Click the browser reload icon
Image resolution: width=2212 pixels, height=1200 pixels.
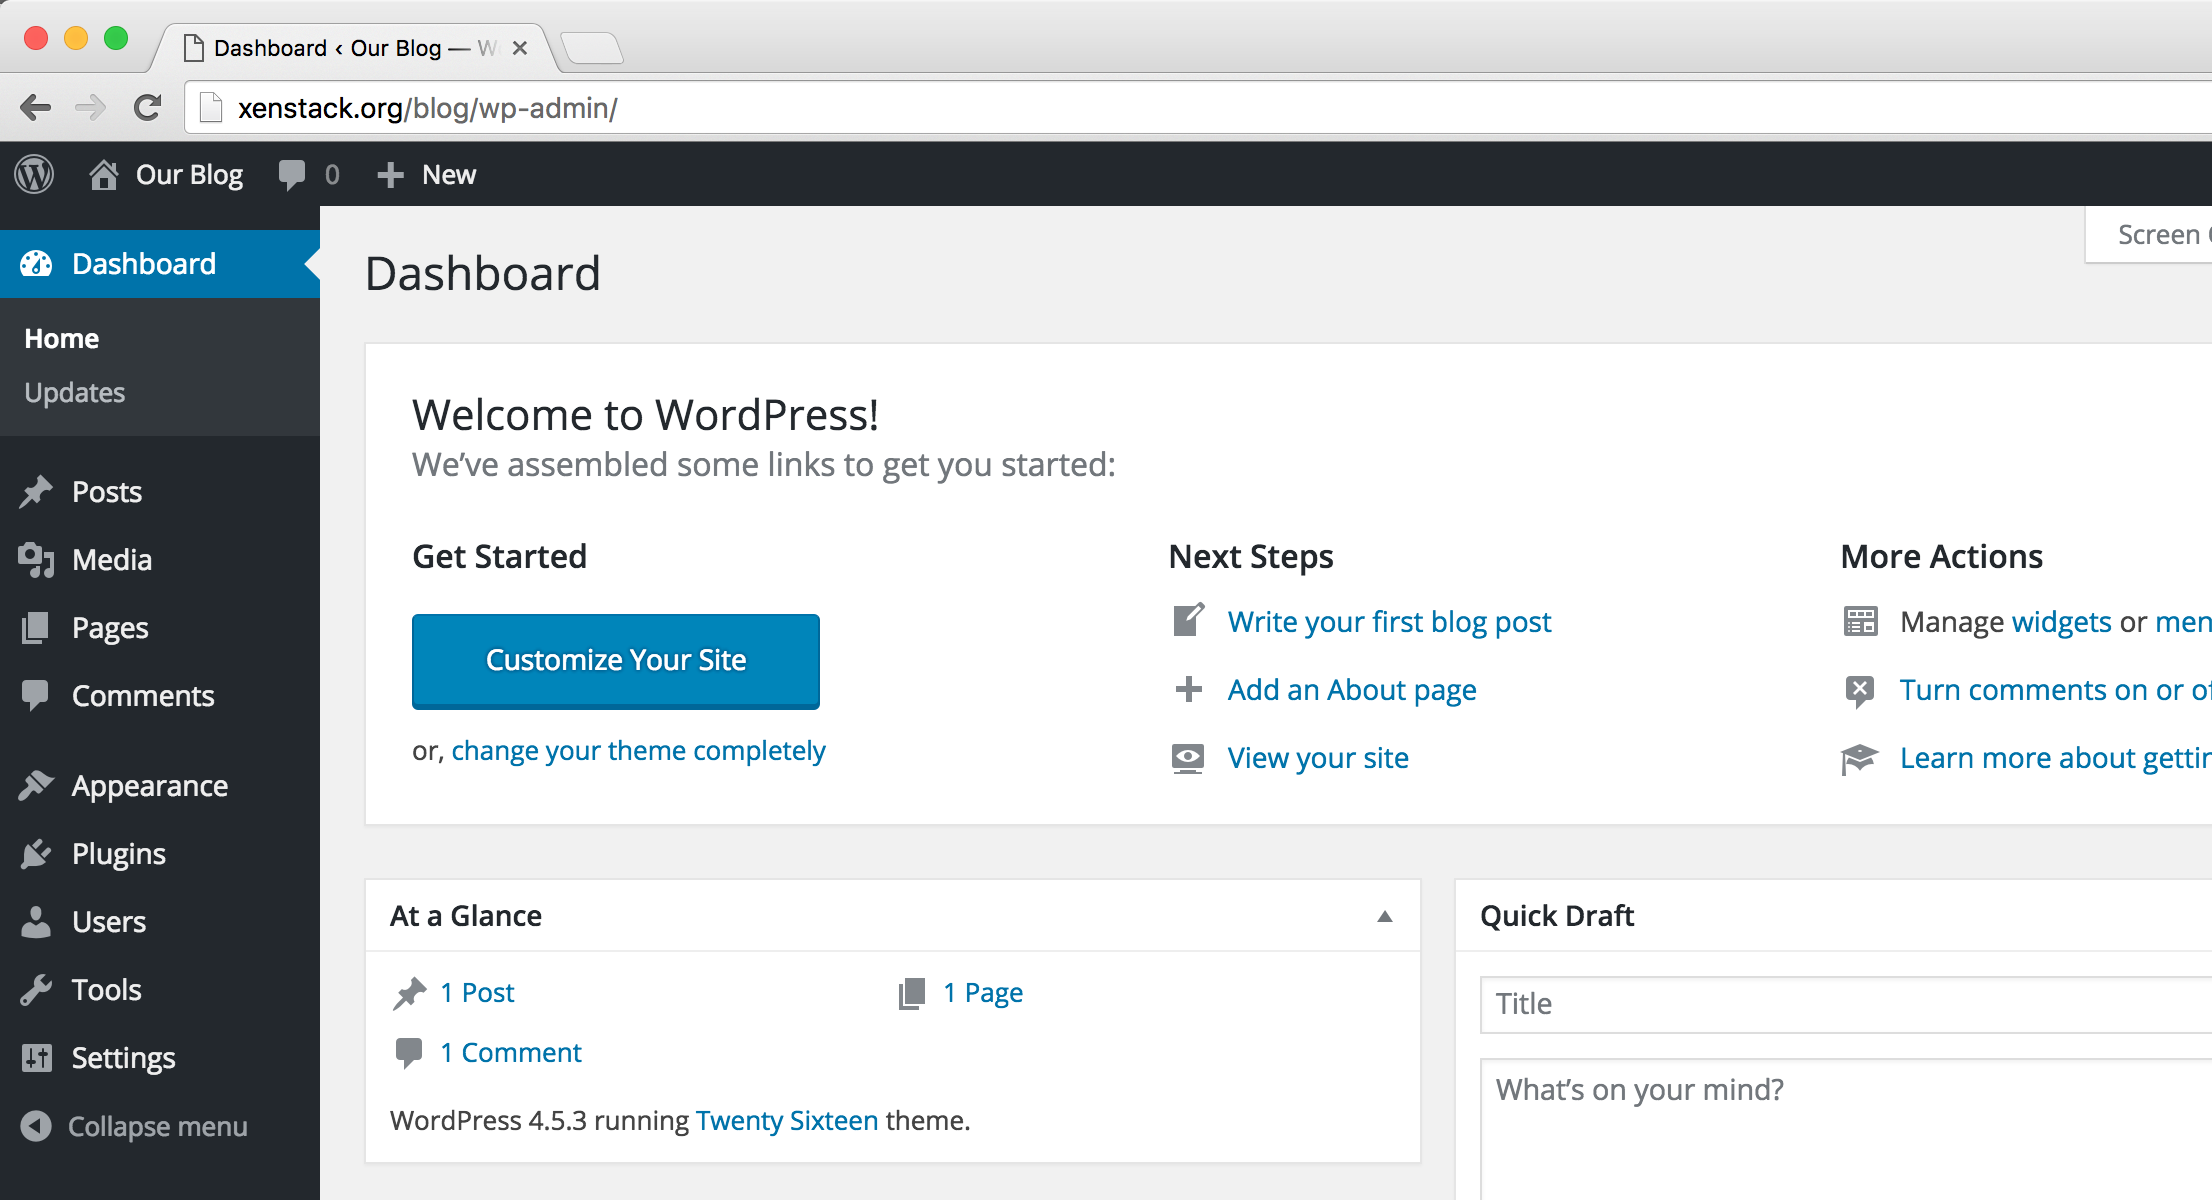(148, 108)
